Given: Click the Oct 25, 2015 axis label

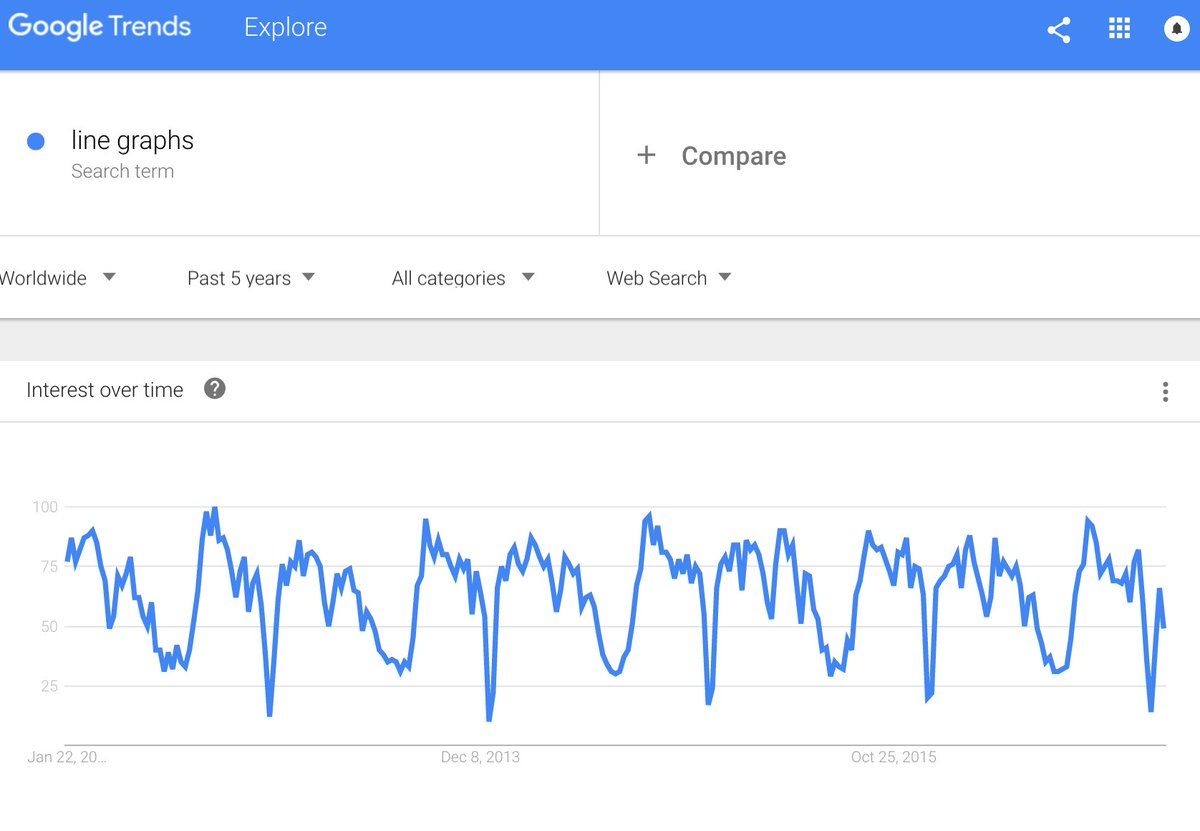Looking at the screenshot, I should pos(894,757).
